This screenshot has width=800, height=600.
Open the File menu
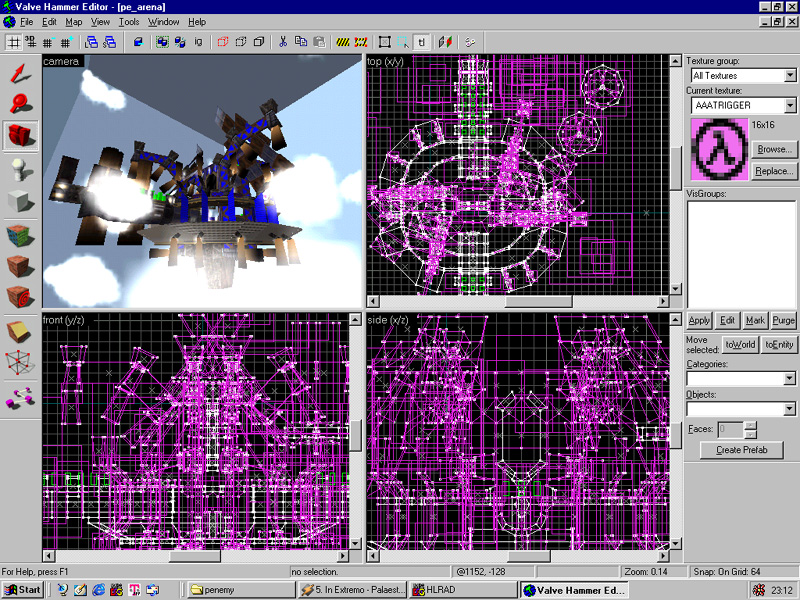click(27, 22)
